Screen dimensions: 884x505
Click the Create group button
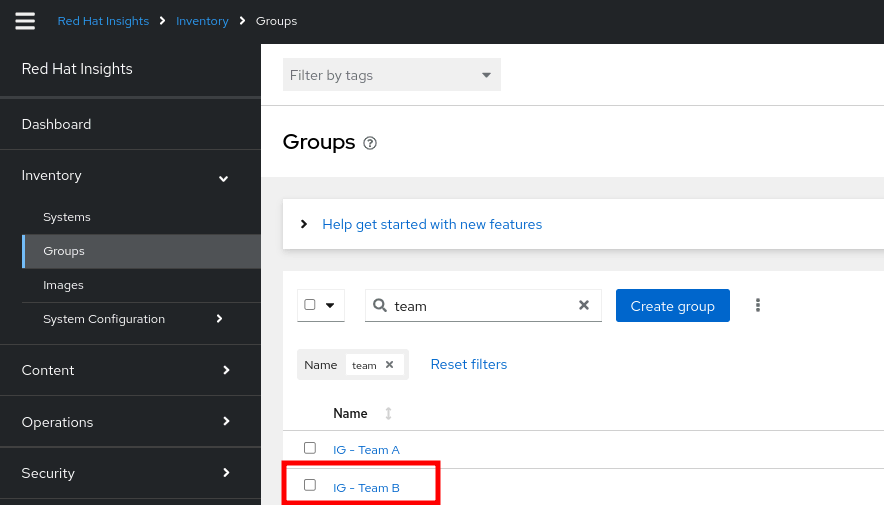pyautogui.click(x=672, y=306)
